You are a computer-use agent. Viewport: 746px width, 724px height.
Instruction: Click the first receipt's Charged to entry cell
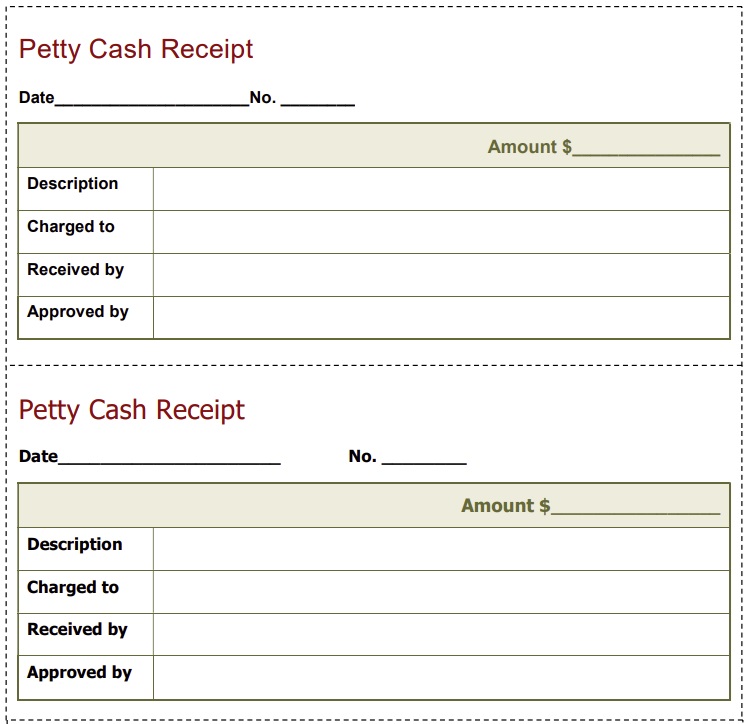(441, 232)
